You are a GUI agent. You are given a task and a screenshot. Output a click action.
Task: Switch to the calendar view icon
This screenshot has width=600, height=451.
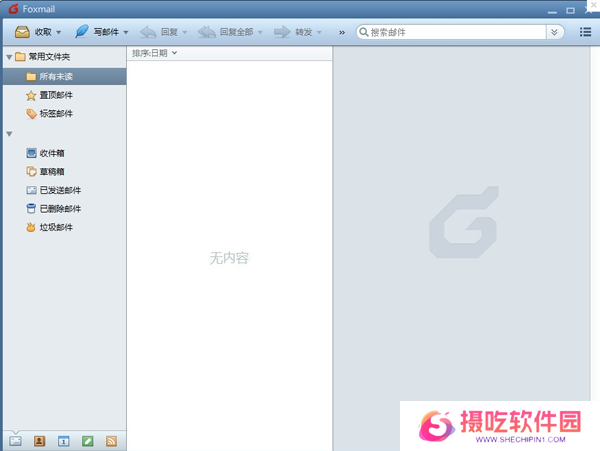[x=64, y=441]
